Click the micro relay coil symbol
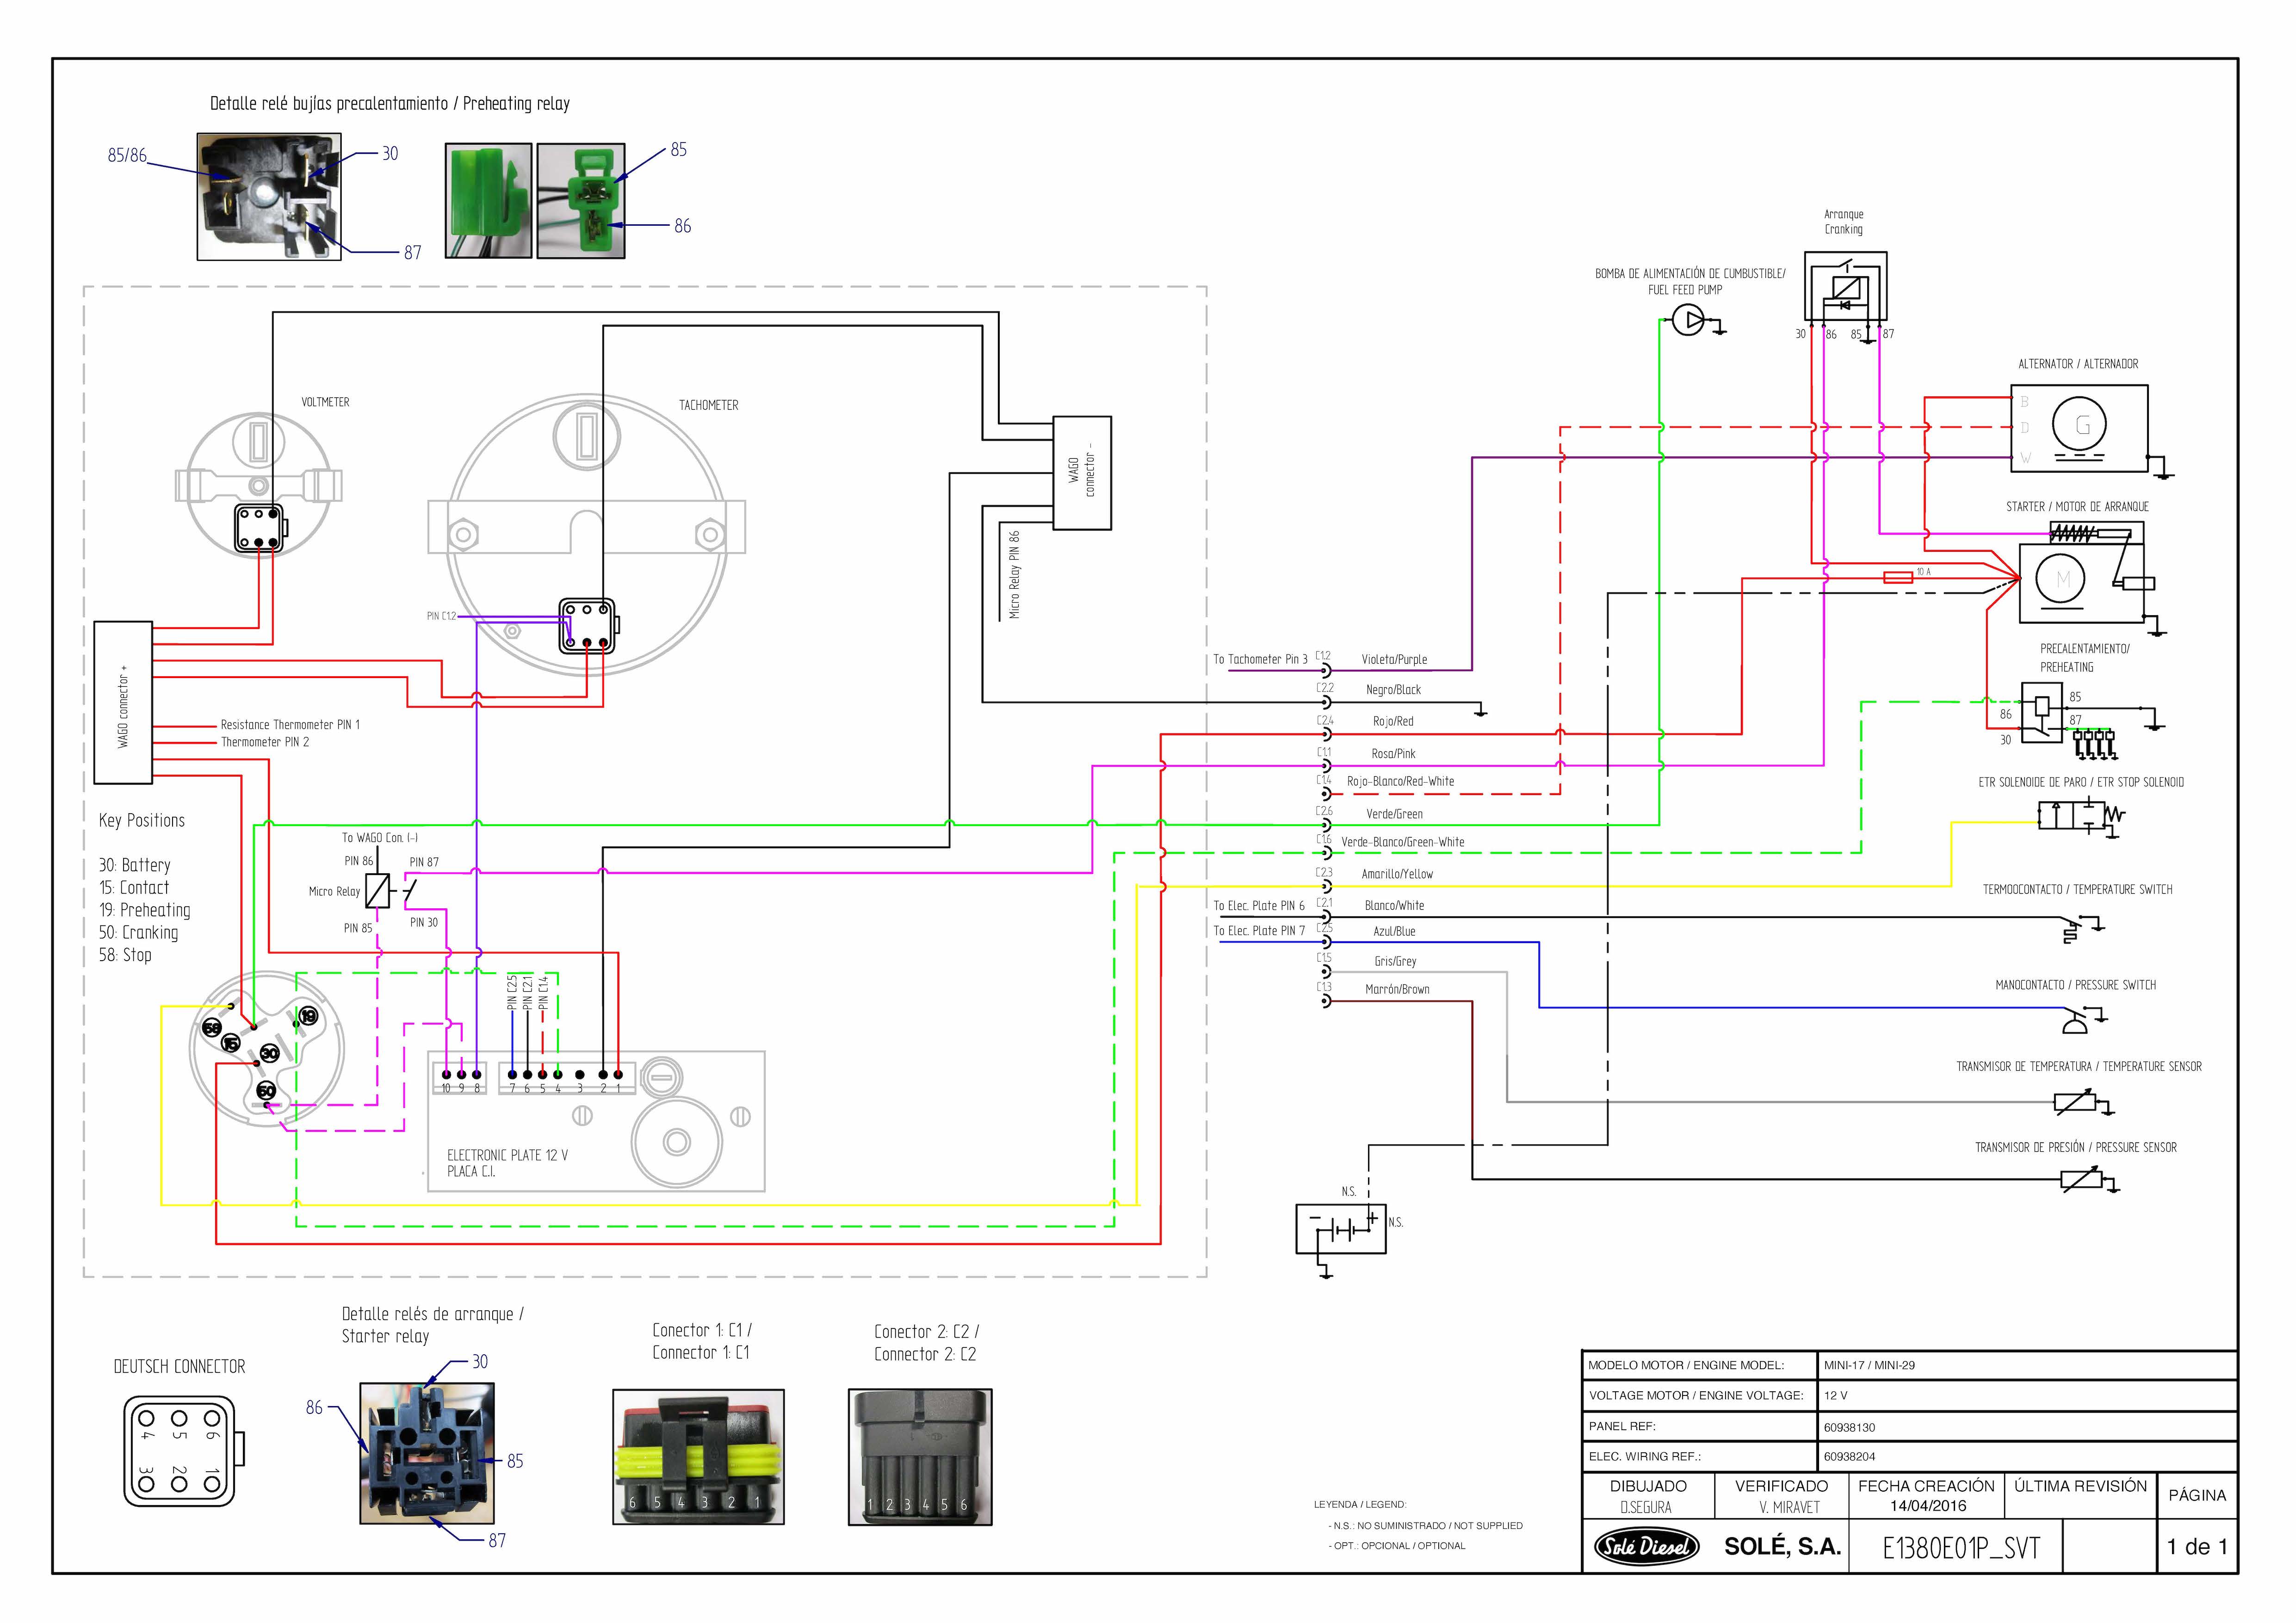The width and height of the screenshot is (2296, 1623). click(x=377, y=890)
